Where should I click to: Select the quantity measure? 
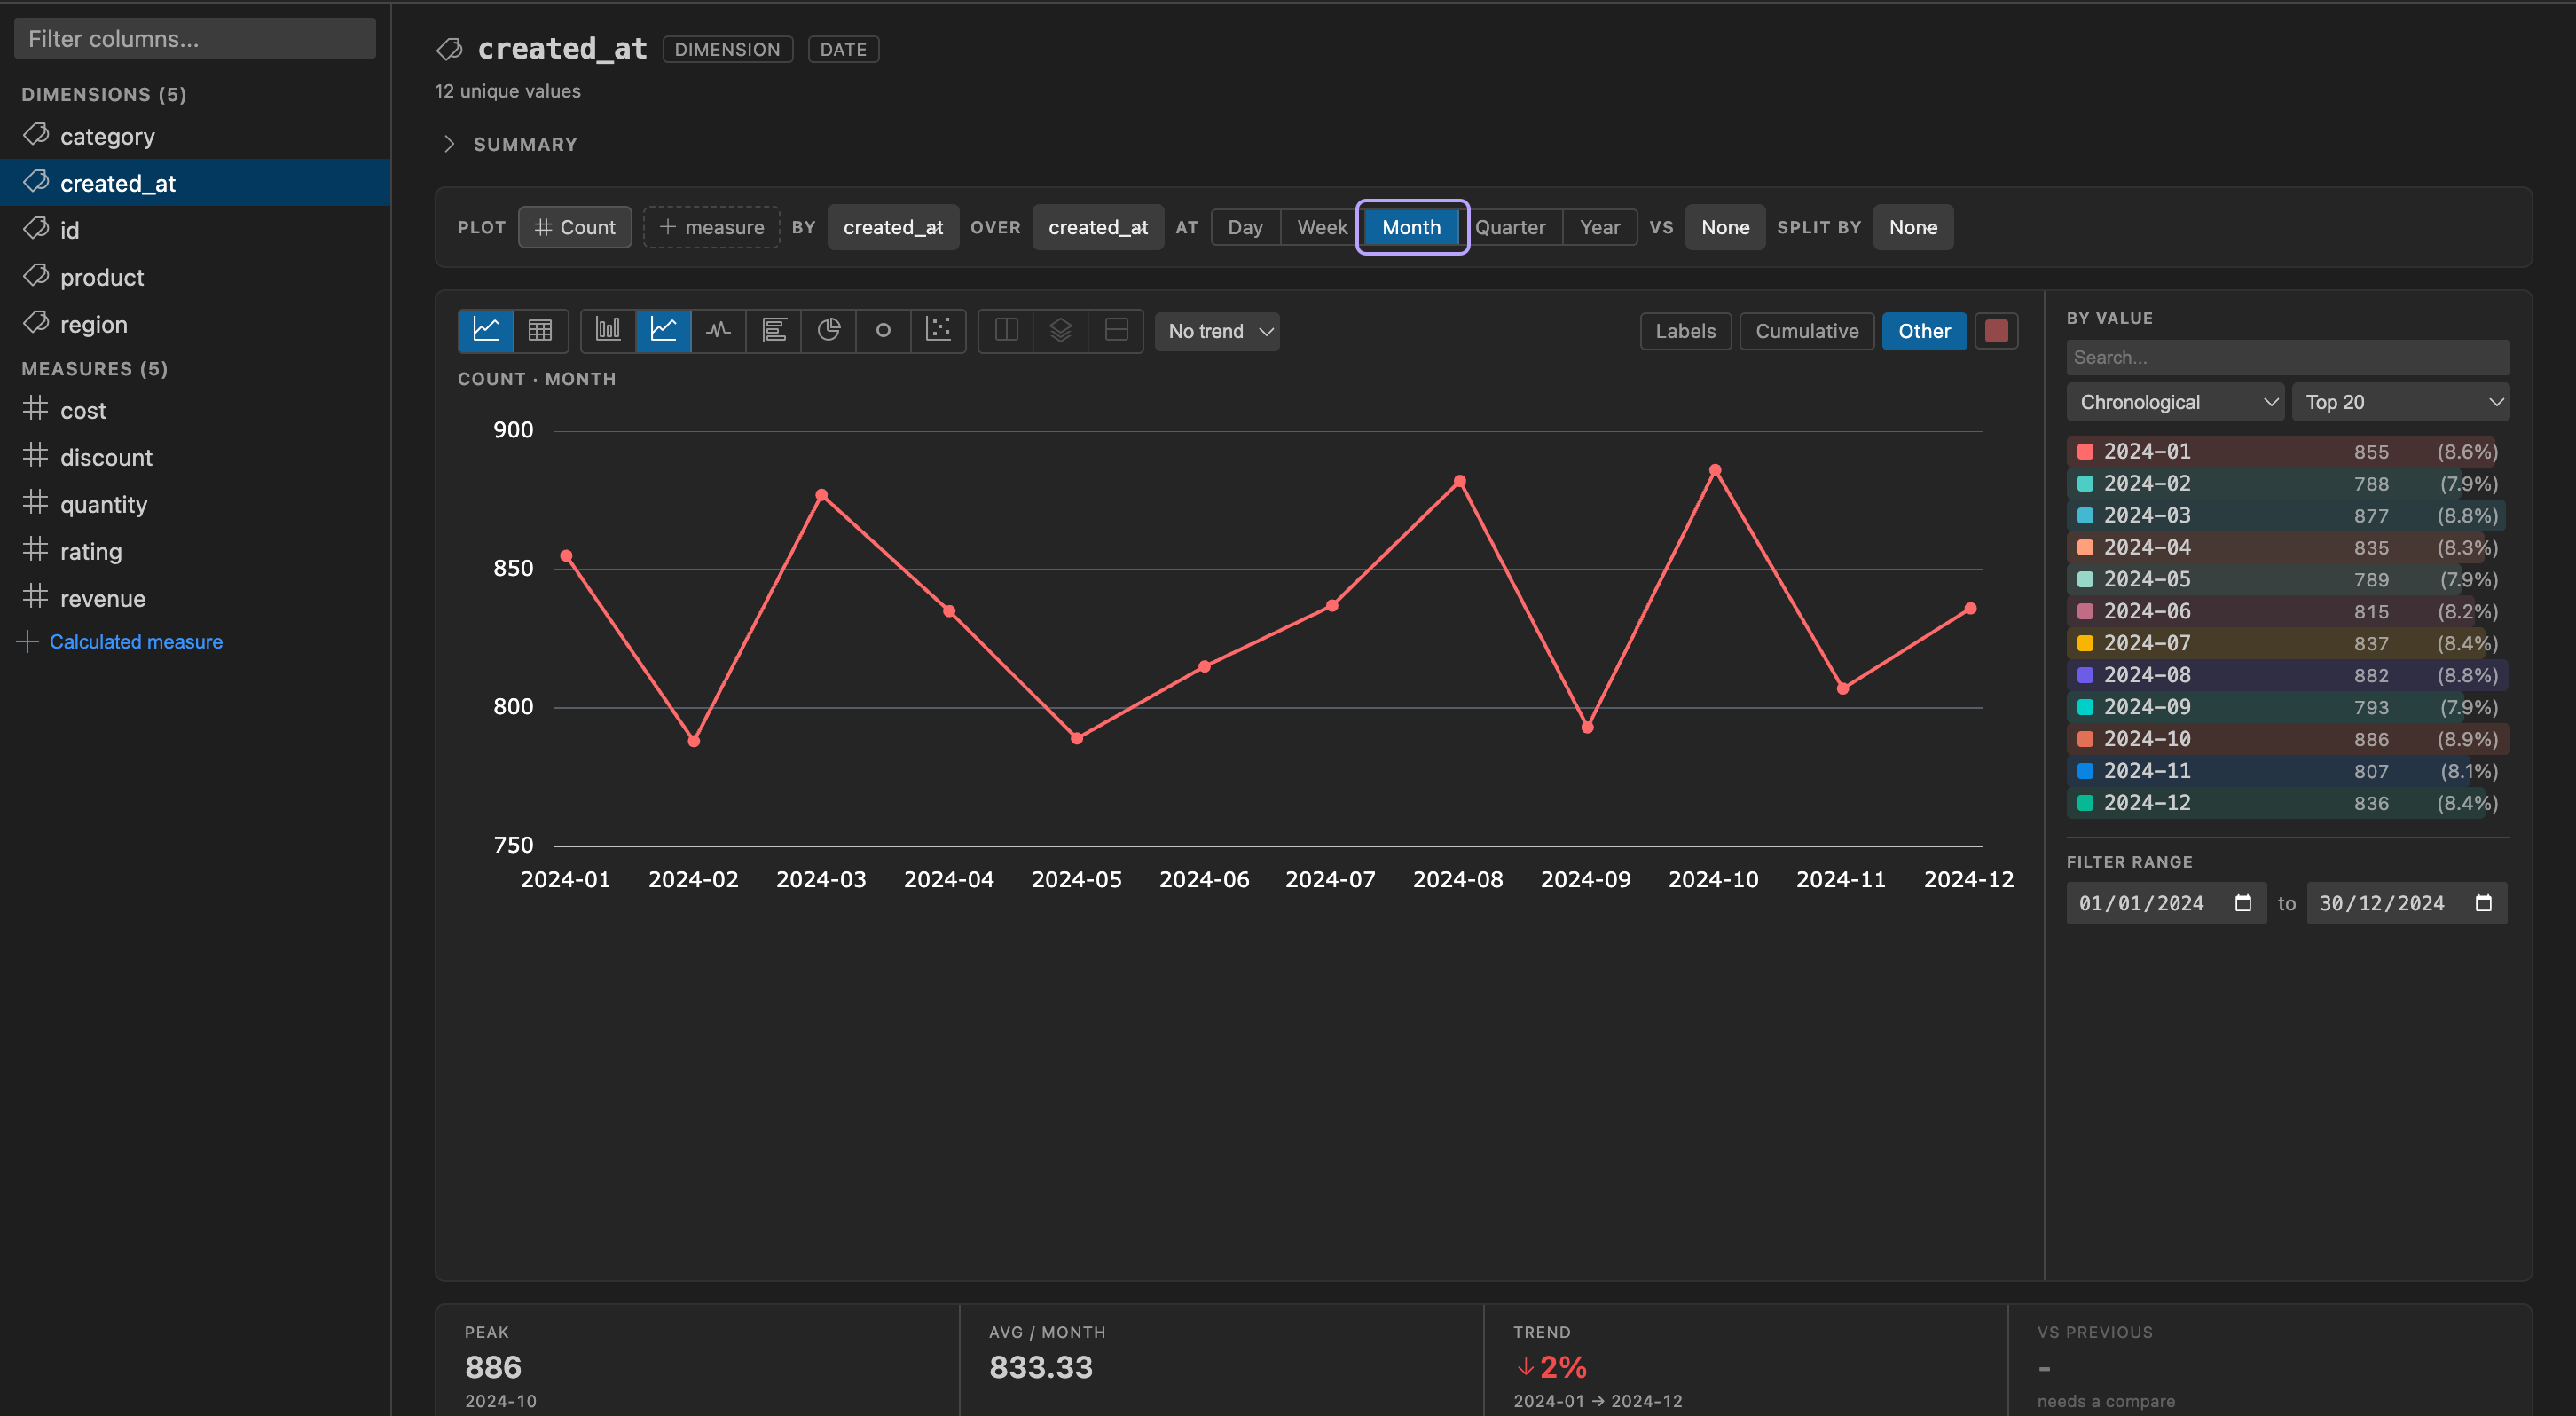tap(195, 504)
